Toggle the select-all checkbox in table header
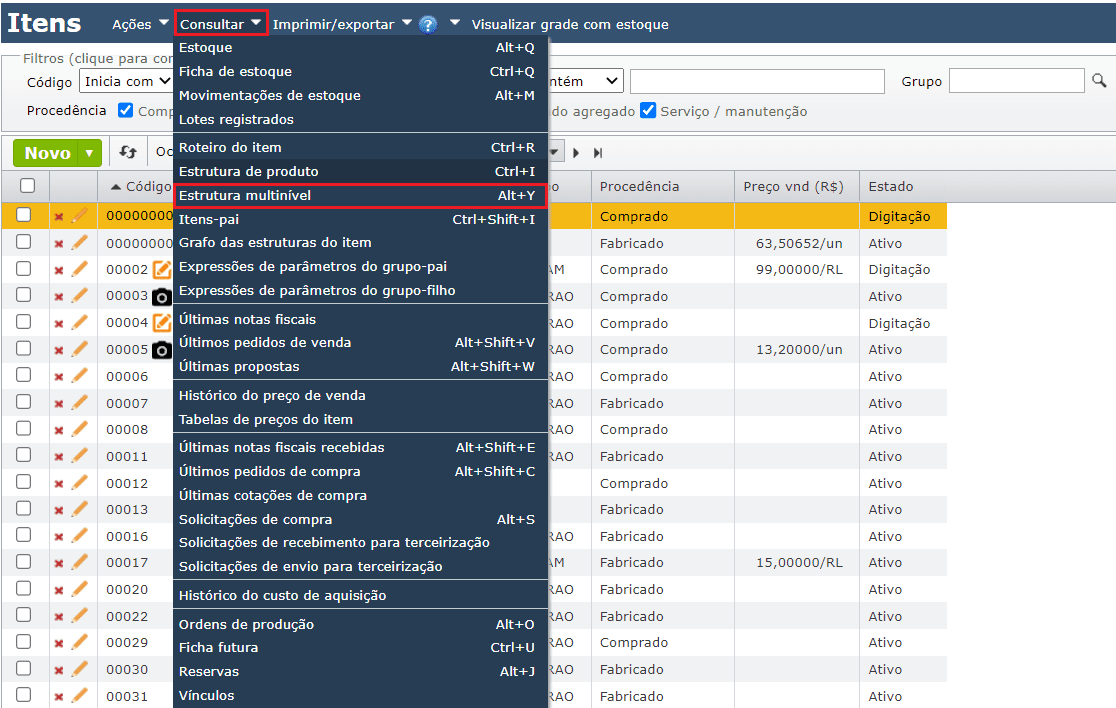Viewport: 1116px width, 708px height. point(27,186)
